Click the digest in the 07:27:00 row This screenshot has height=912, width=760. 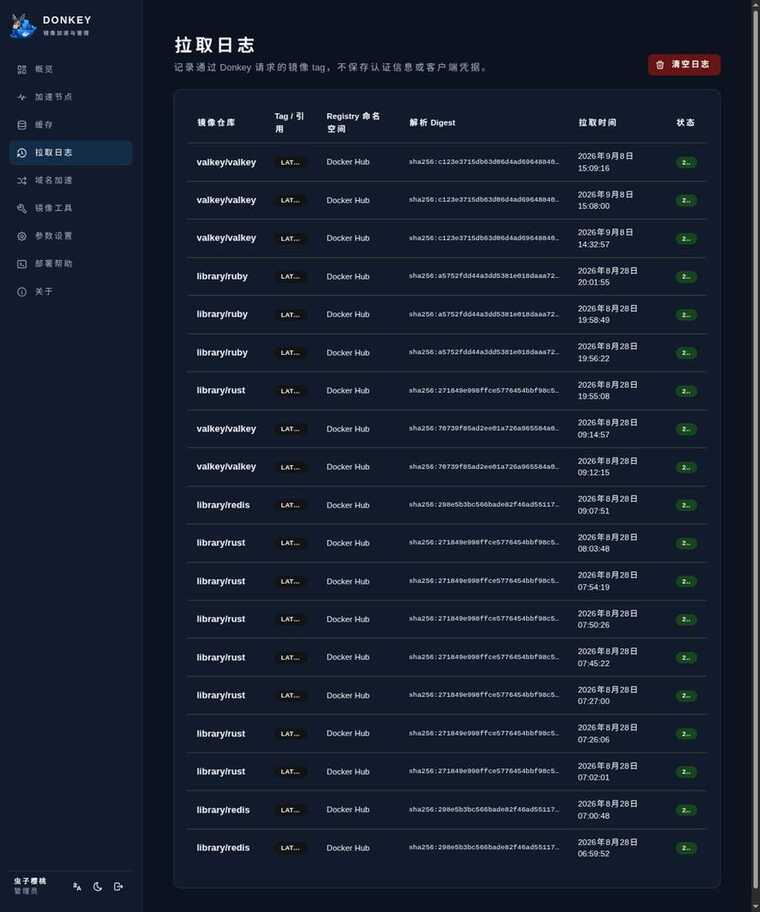click(x=484, y=695)
